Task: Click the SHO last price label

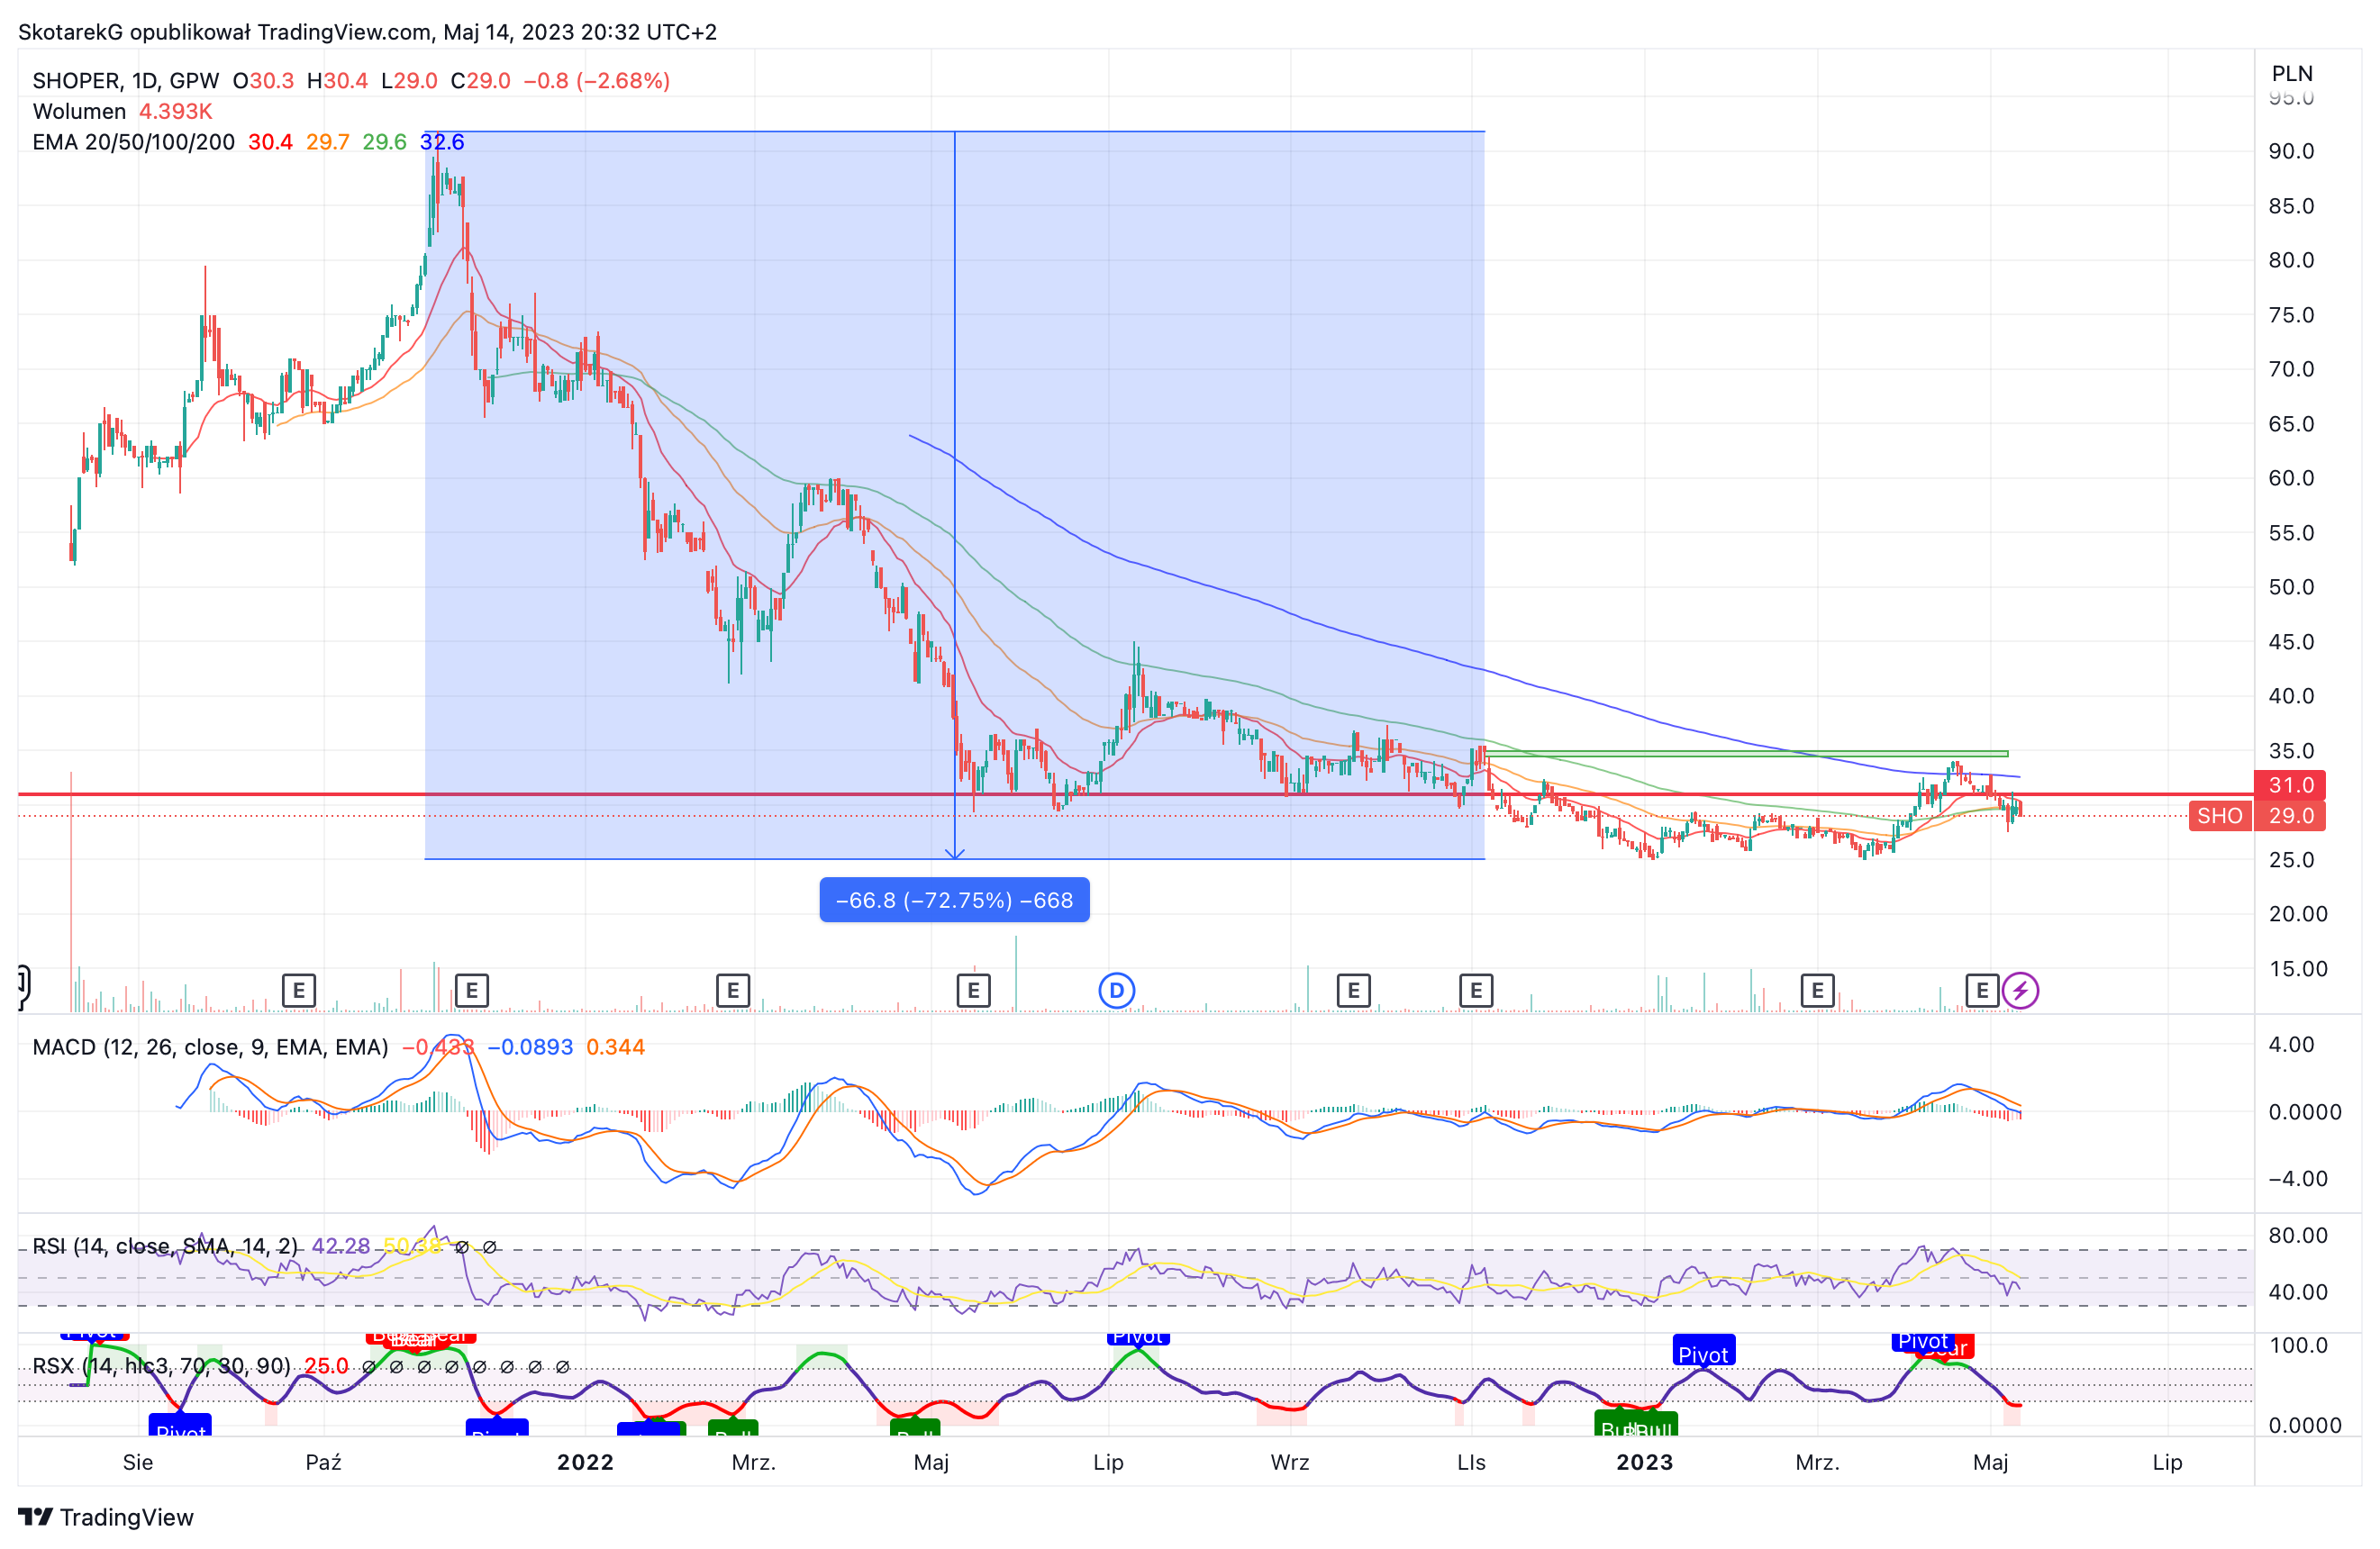Action: pos(2219,816)
